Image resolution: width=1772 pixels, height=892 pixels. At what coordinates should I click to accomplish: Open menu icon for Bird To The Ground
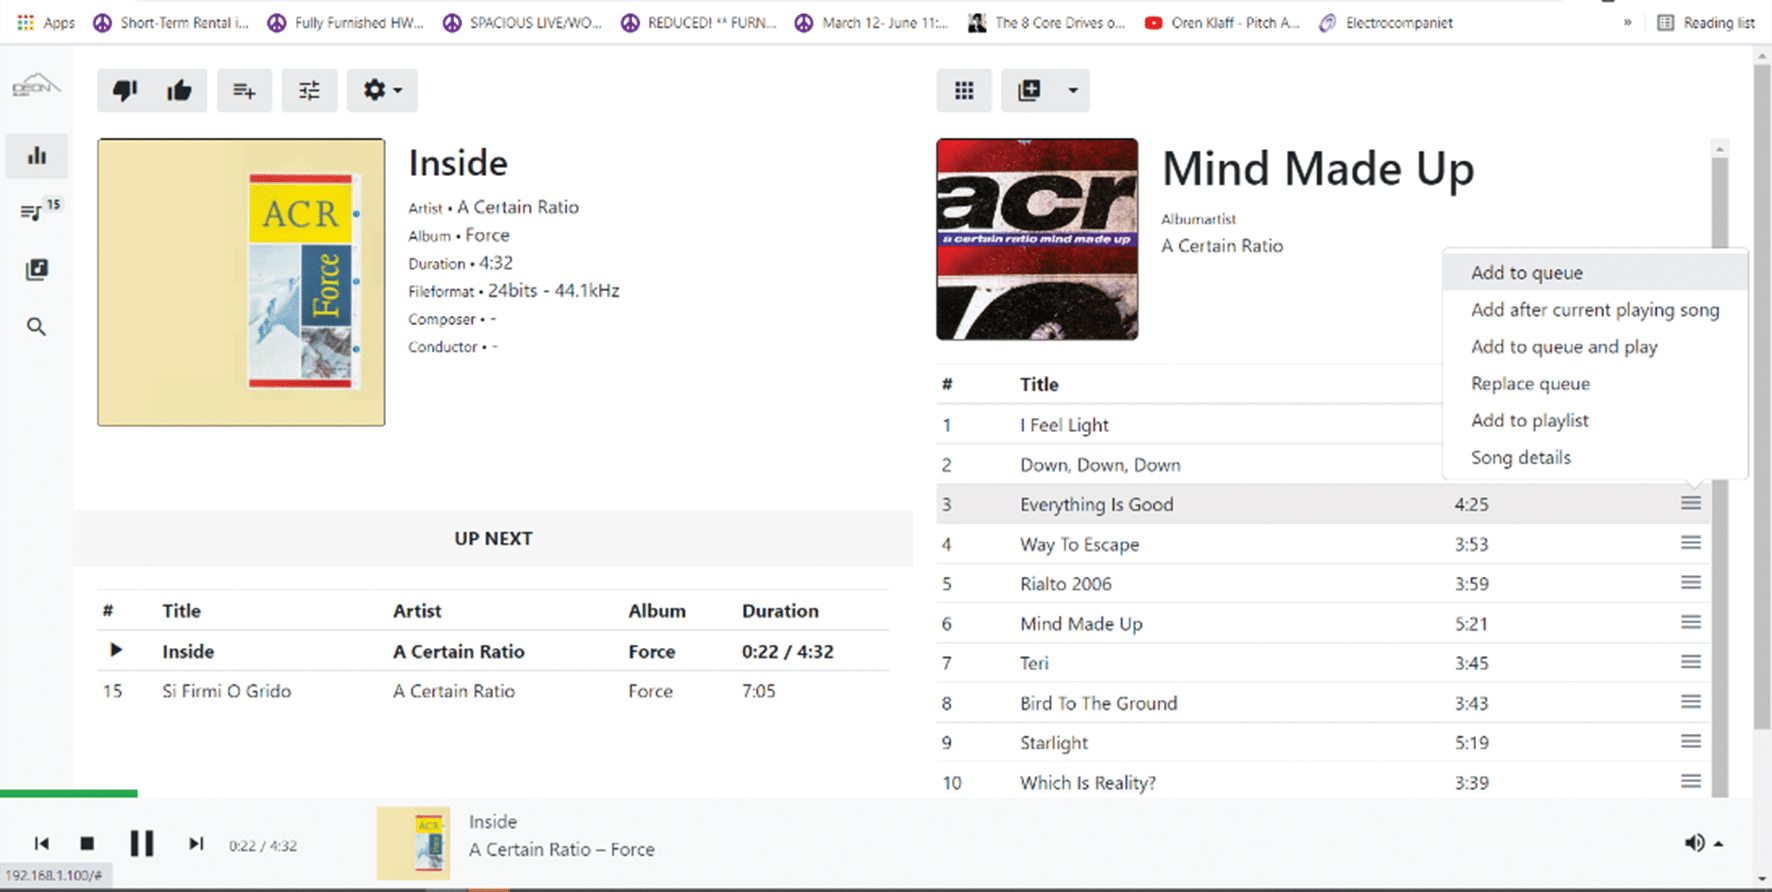[x=1691, y=702]
